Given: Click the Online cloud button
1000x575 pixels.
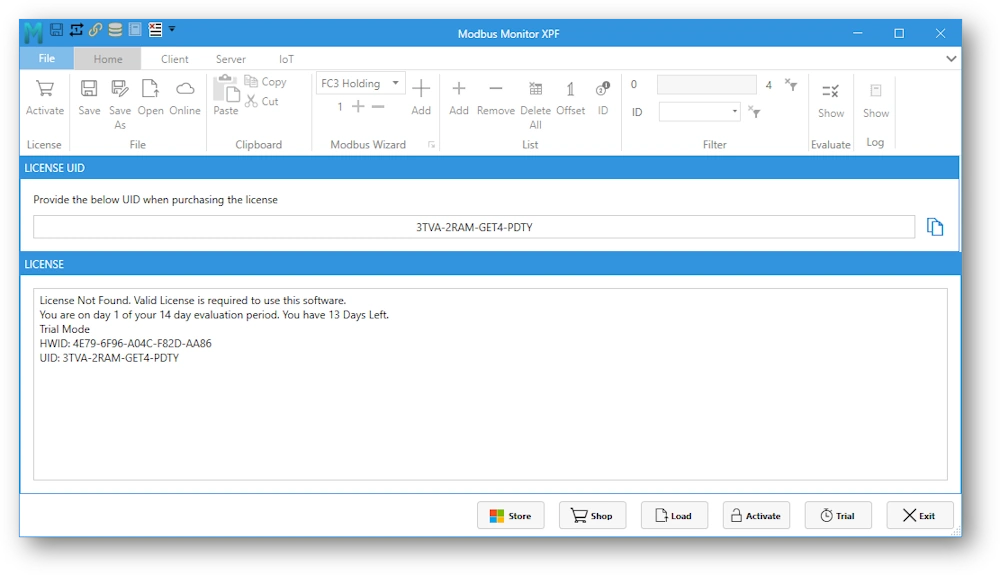Looking at the screenshot, I should pos(185,98).
